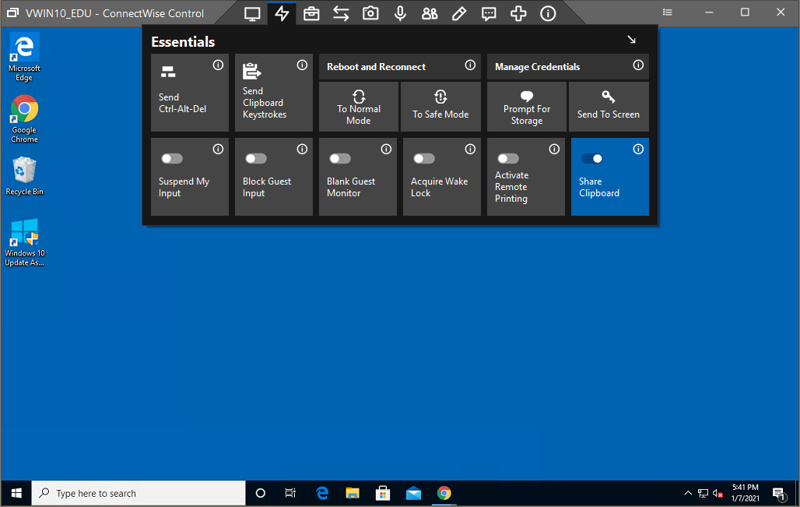This screenshot has width=800, height=507.
Task: Disable Share Clipboard switch
Action: tap(592, 159)
